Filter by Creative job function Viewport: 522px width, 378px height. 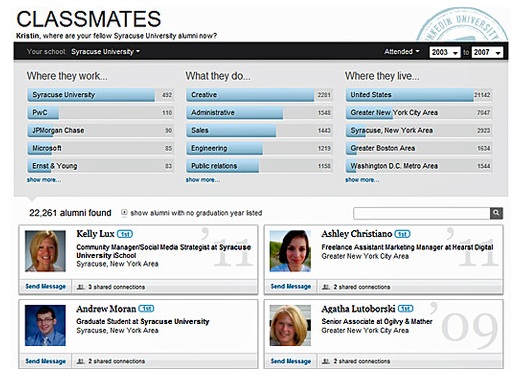click(259, 95)
